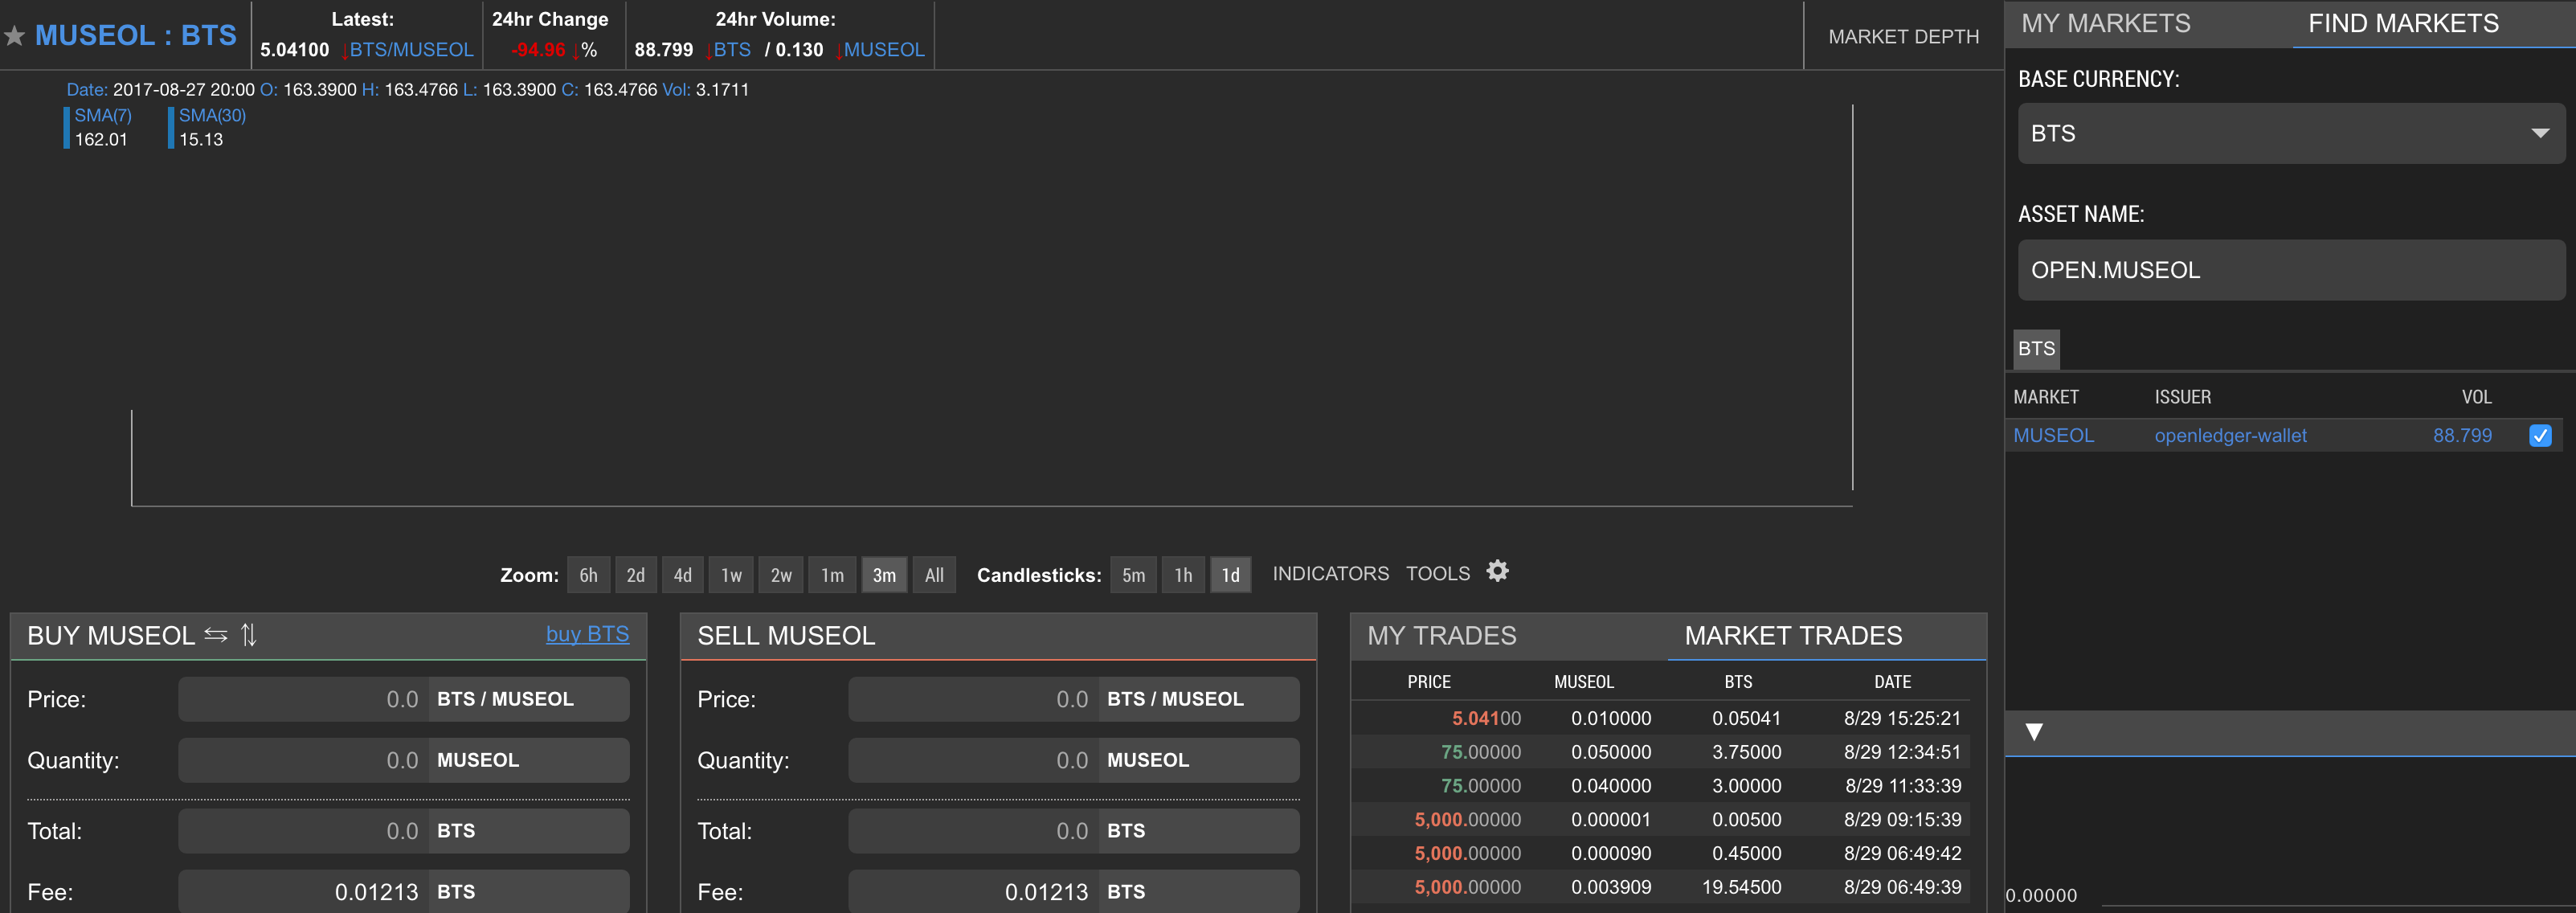Open MARKET TRADES tab

pos(1793,635)
